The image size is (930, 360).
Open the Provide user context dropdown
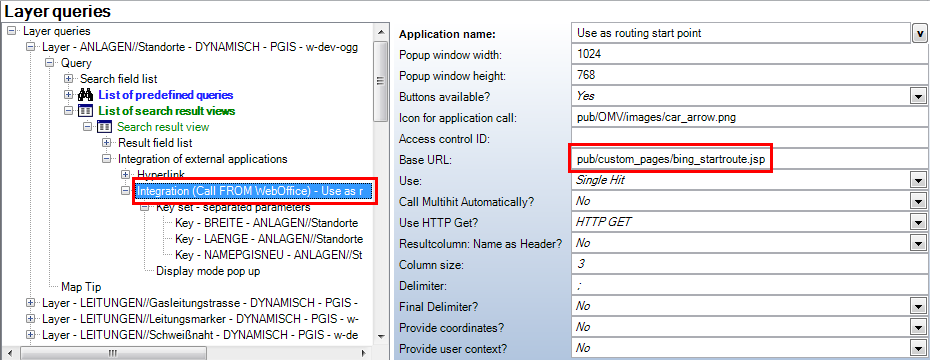tap(918, 349)
